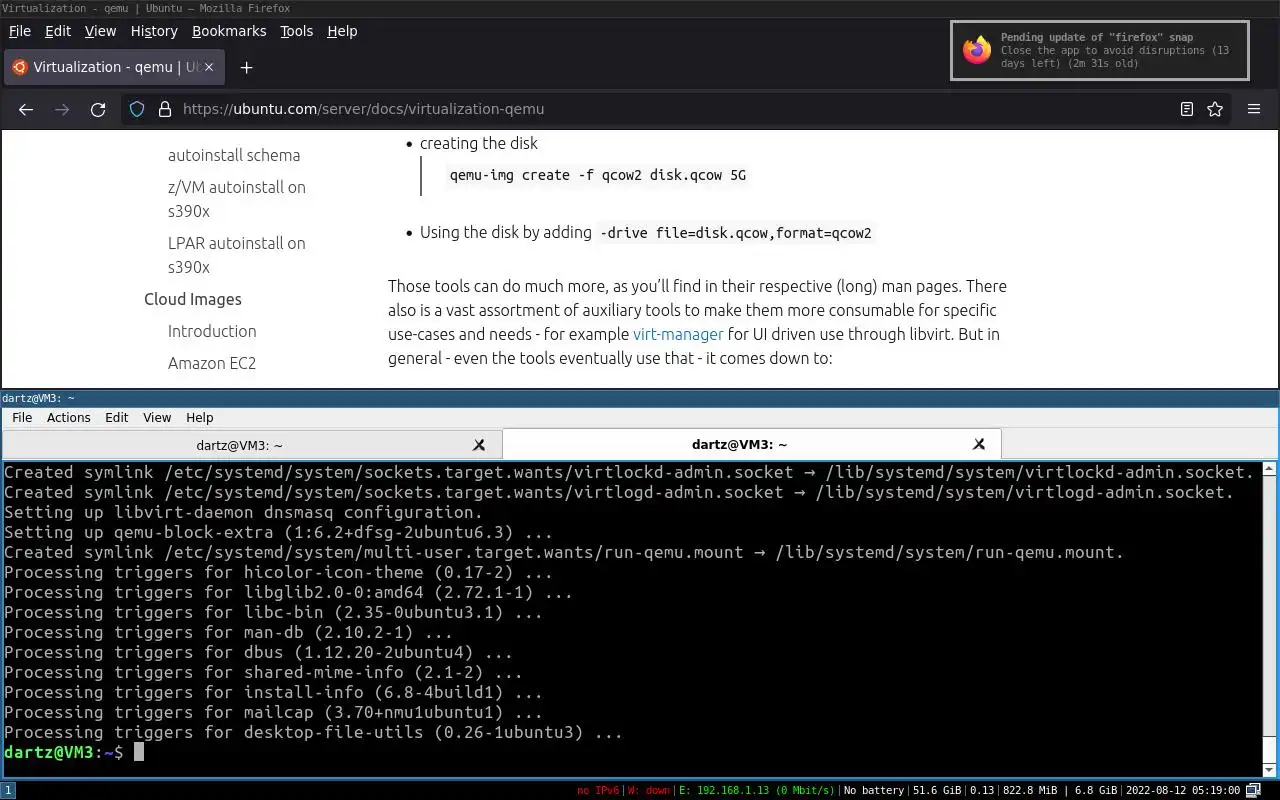Open the terminal Help menu
The width and height of the screenshot is (1280, 800).
coord(200,418)
